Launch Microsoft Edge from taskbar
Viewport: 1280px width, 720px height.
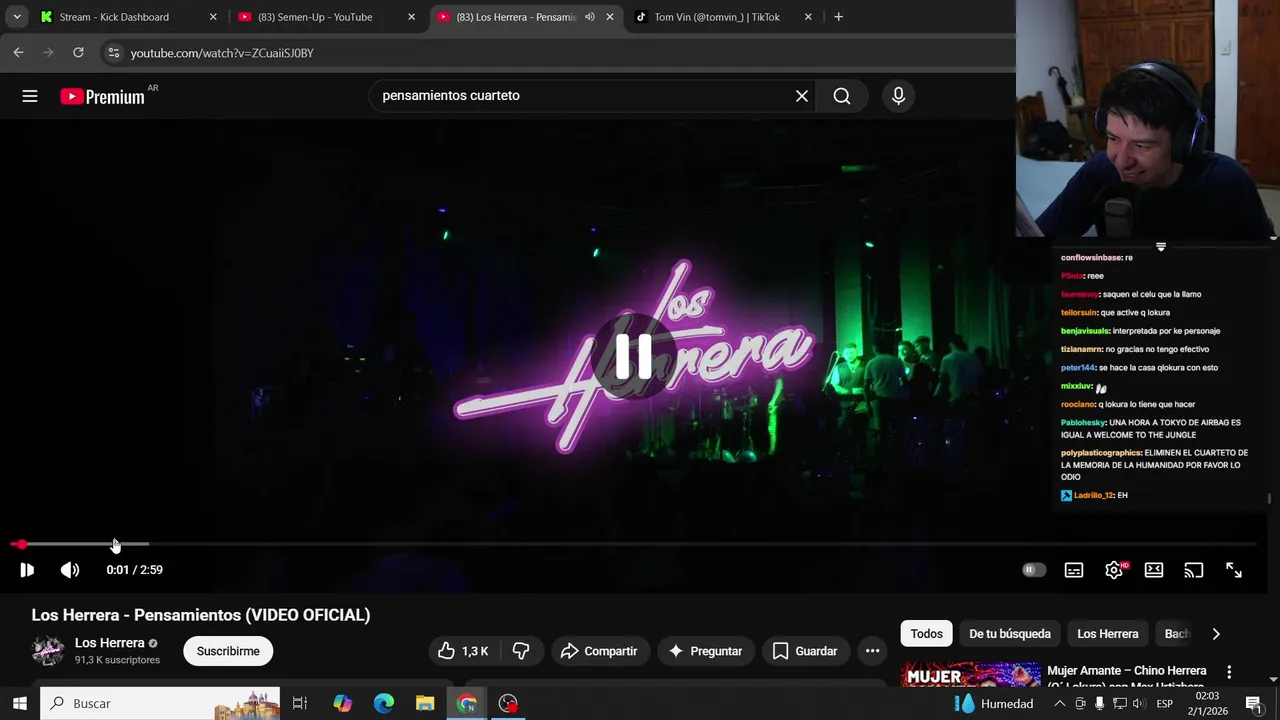point(384,703)
